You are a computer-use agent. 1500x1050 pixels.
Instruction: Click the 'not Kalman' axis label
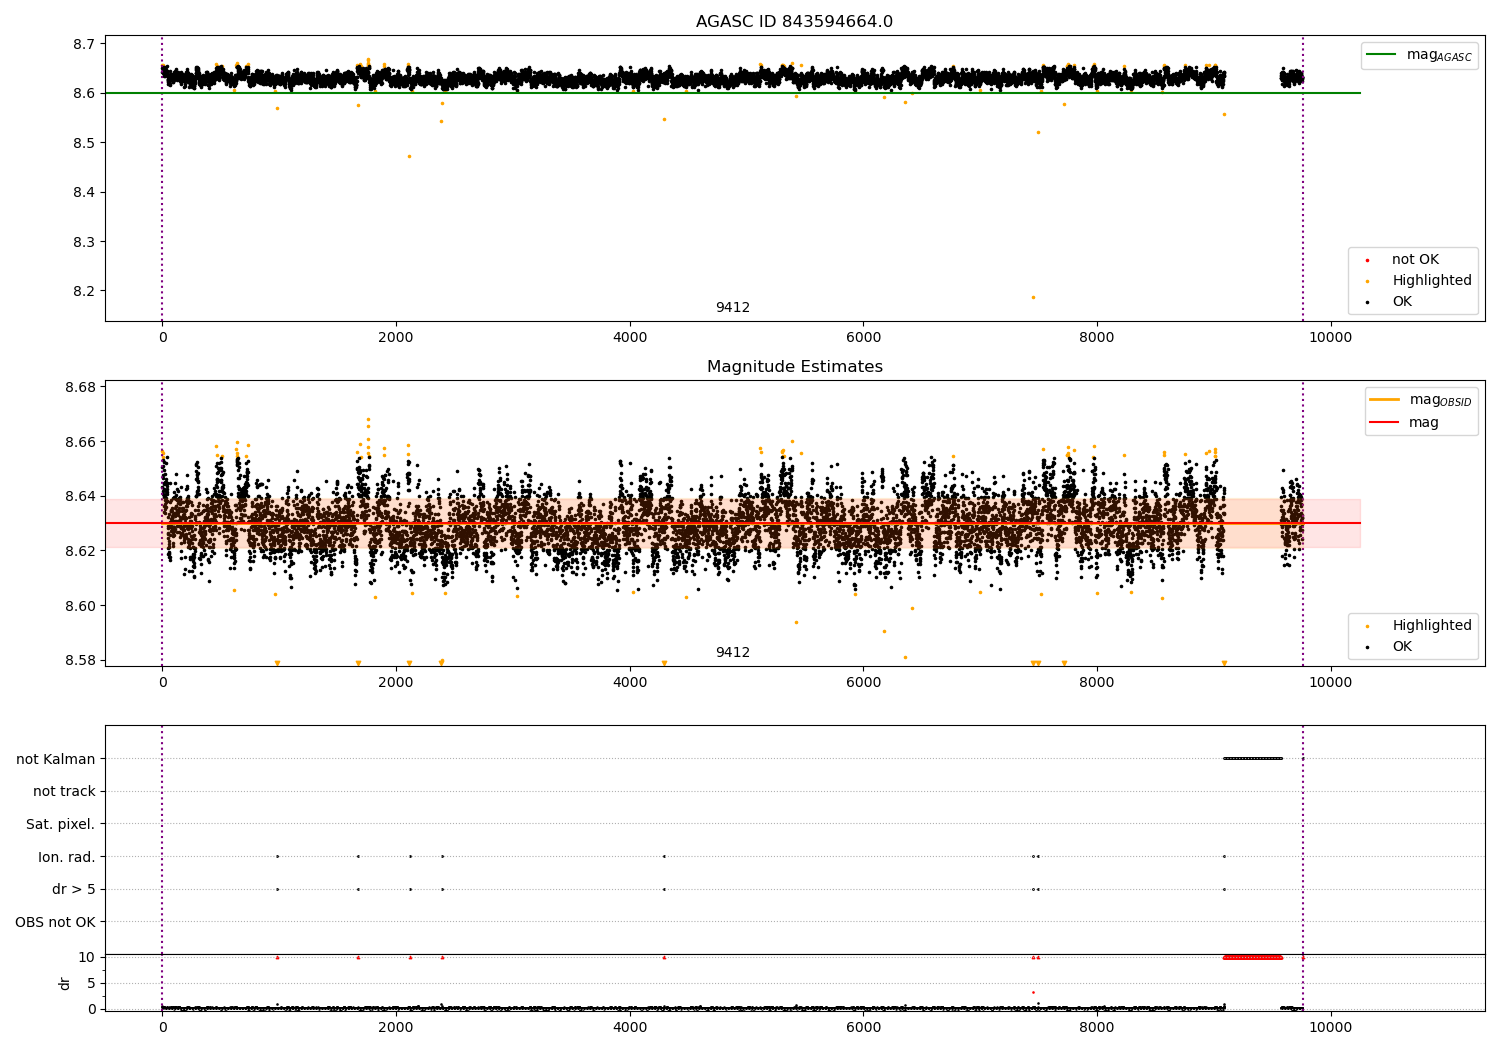click(56, 759)
